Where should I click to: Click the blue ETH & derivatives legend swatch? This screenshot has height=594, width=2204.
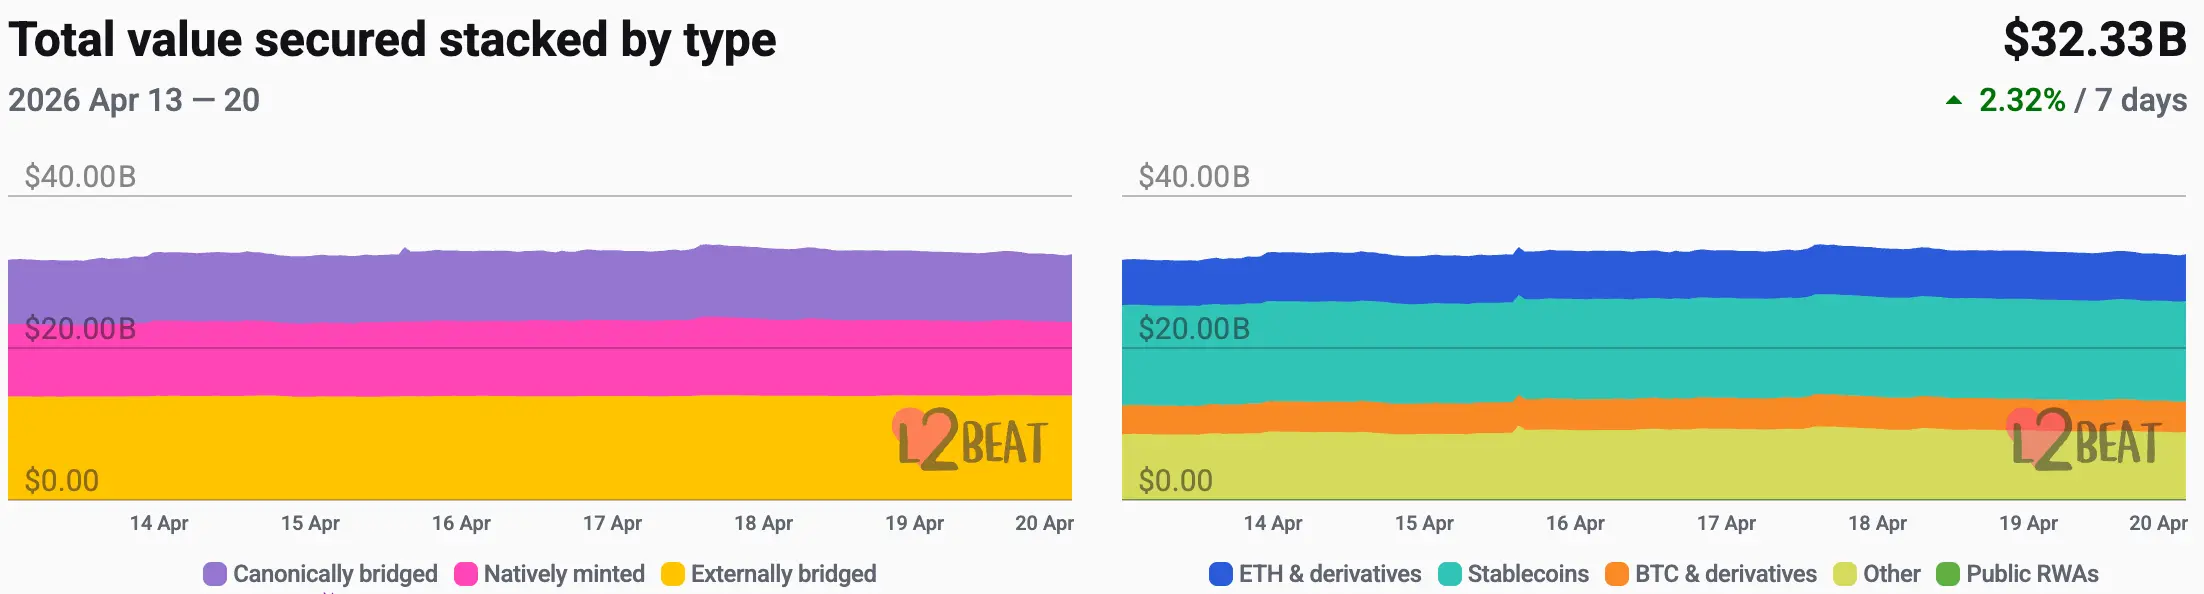click(x=1220, y=574)
